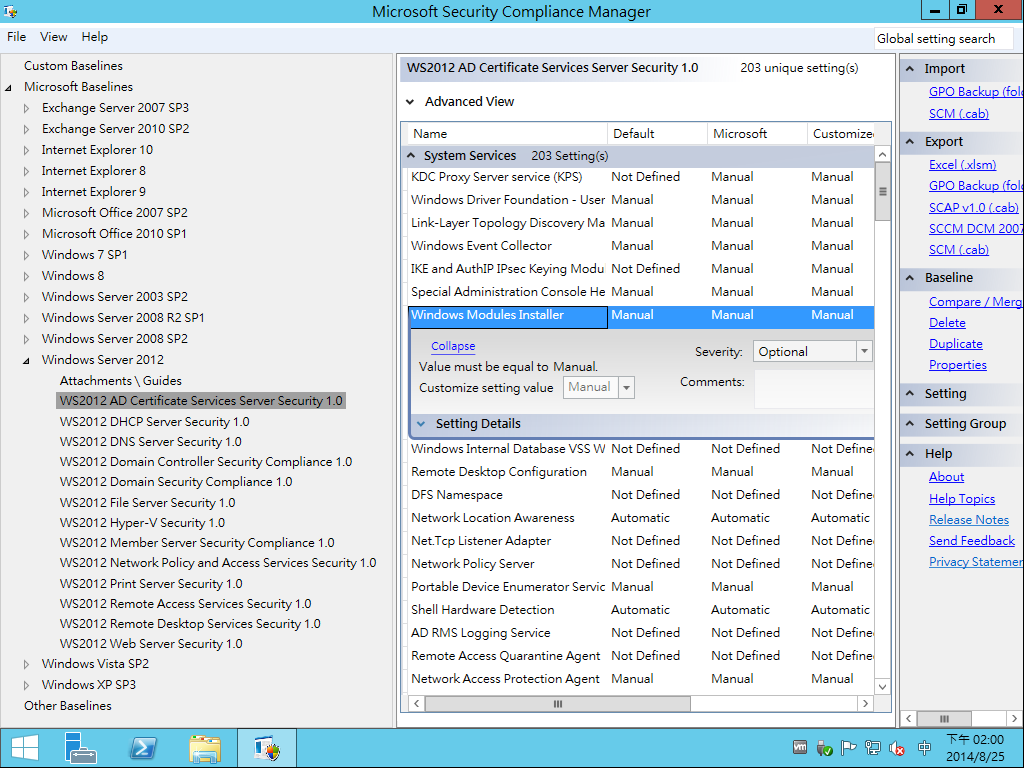Image resolution: width=1024 pixels, height=768 pixels.
Task: Open Server Manager from the taskbar
Action: tap(80, 748)
